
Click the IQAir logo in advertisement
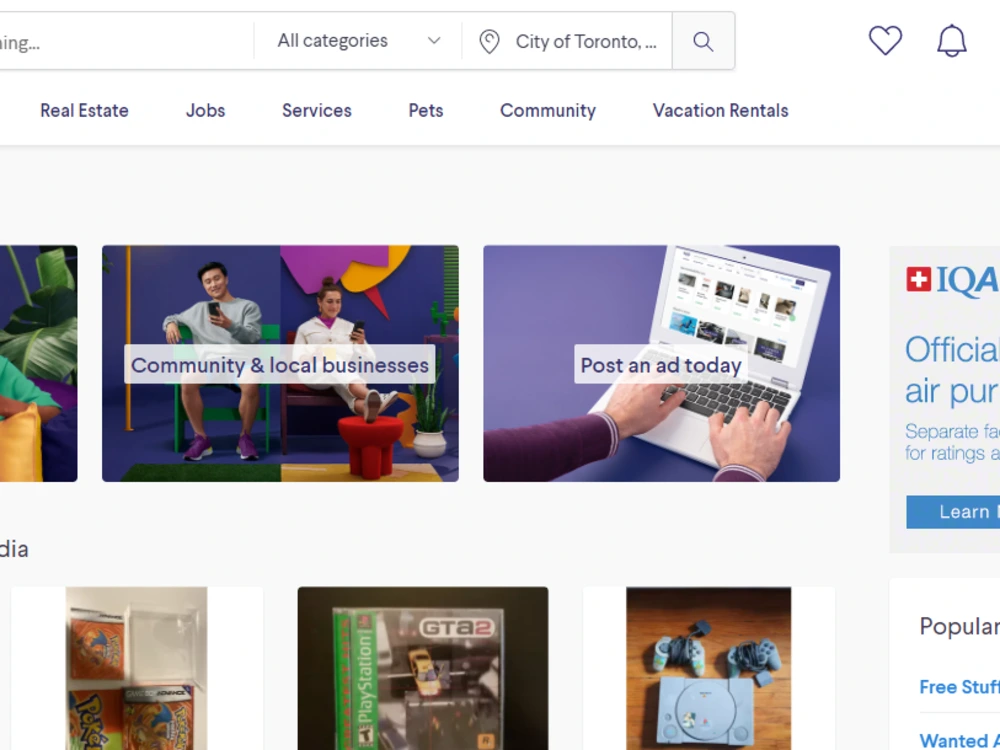point(953,280)
